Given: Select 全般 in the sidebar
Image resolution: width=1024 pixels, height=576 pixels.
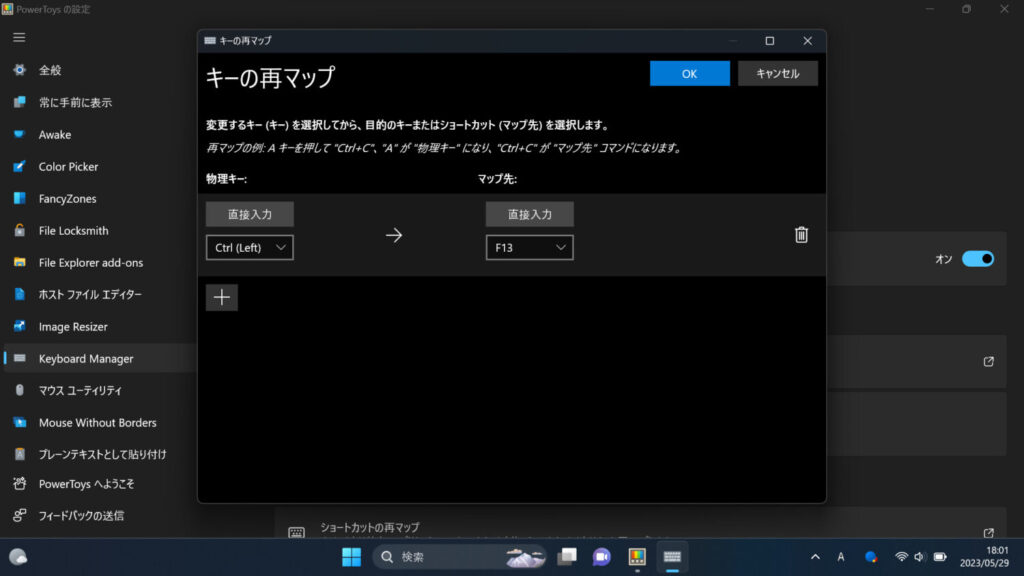Looking at the screenshot, I should pyautogui.click(x=99, y=70).
